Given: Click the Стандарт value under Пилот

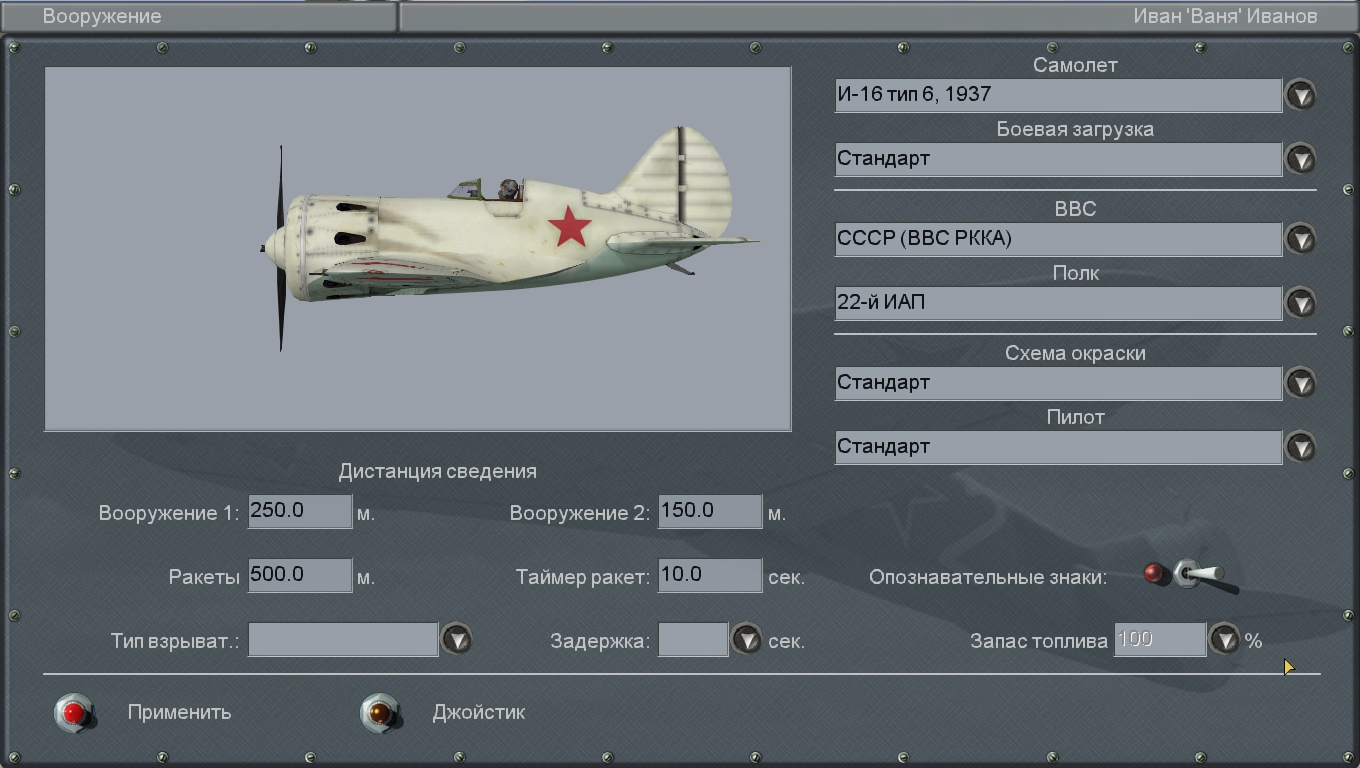Looking at the screenshot, I should pyautogui.click(x=1058, y=447).
